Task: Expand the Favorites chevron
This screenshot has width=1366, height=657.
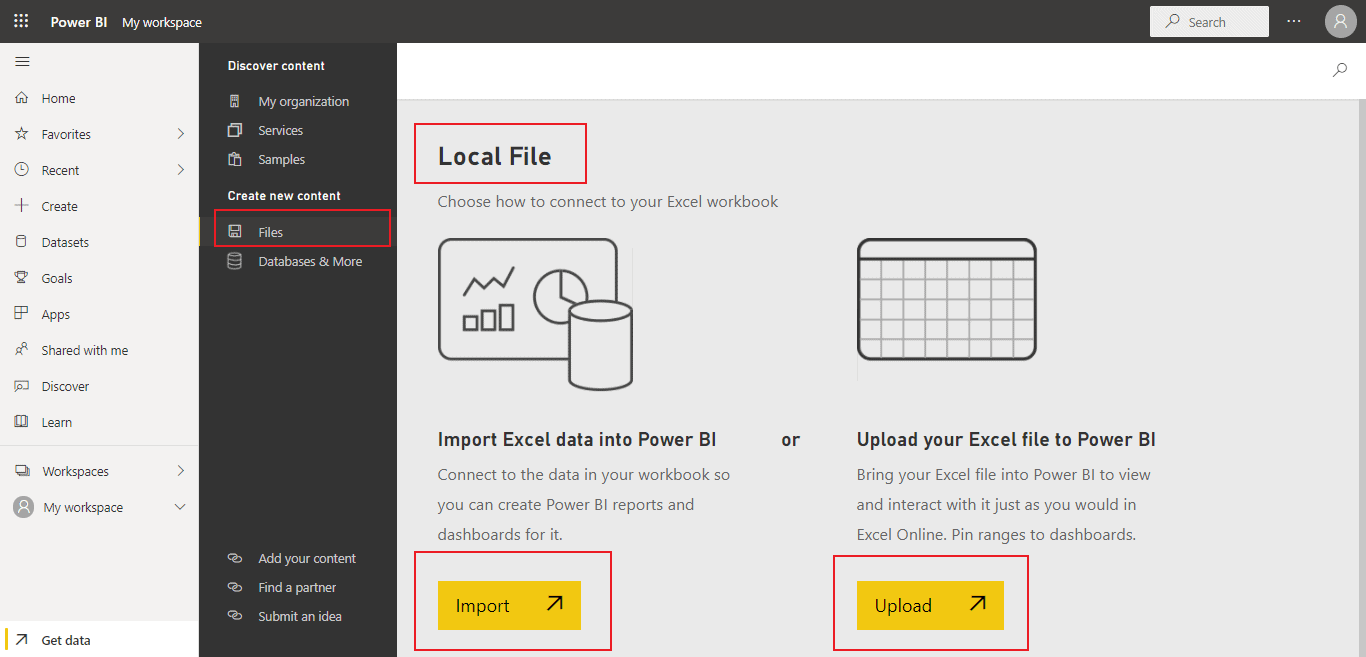Action: tap(181, 134)
